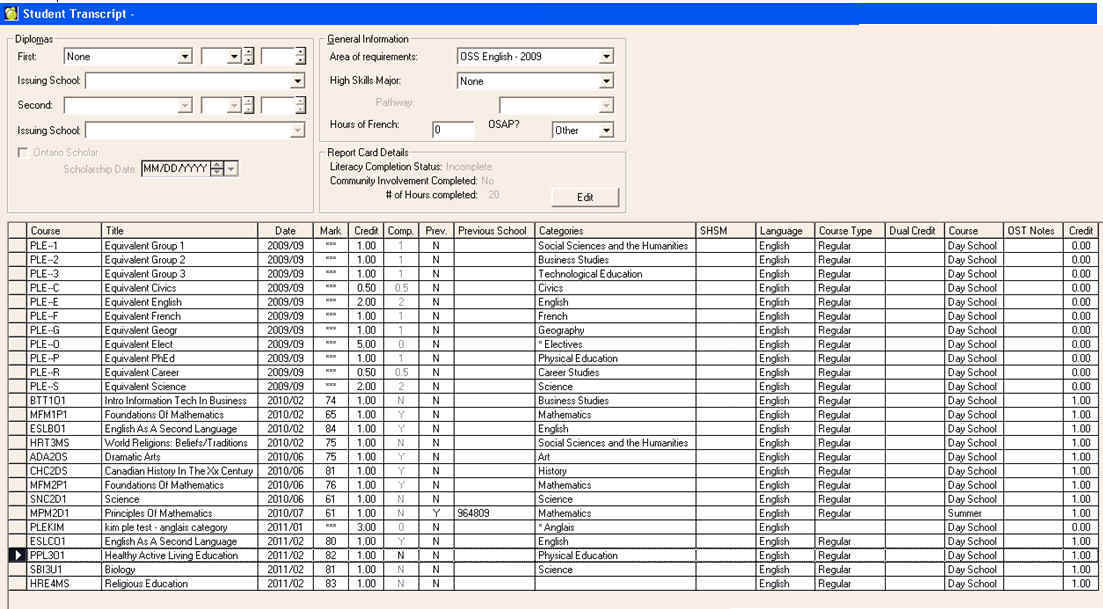
Task: Open the OSAP dropdown showing Other
Action: coord(606,130)
